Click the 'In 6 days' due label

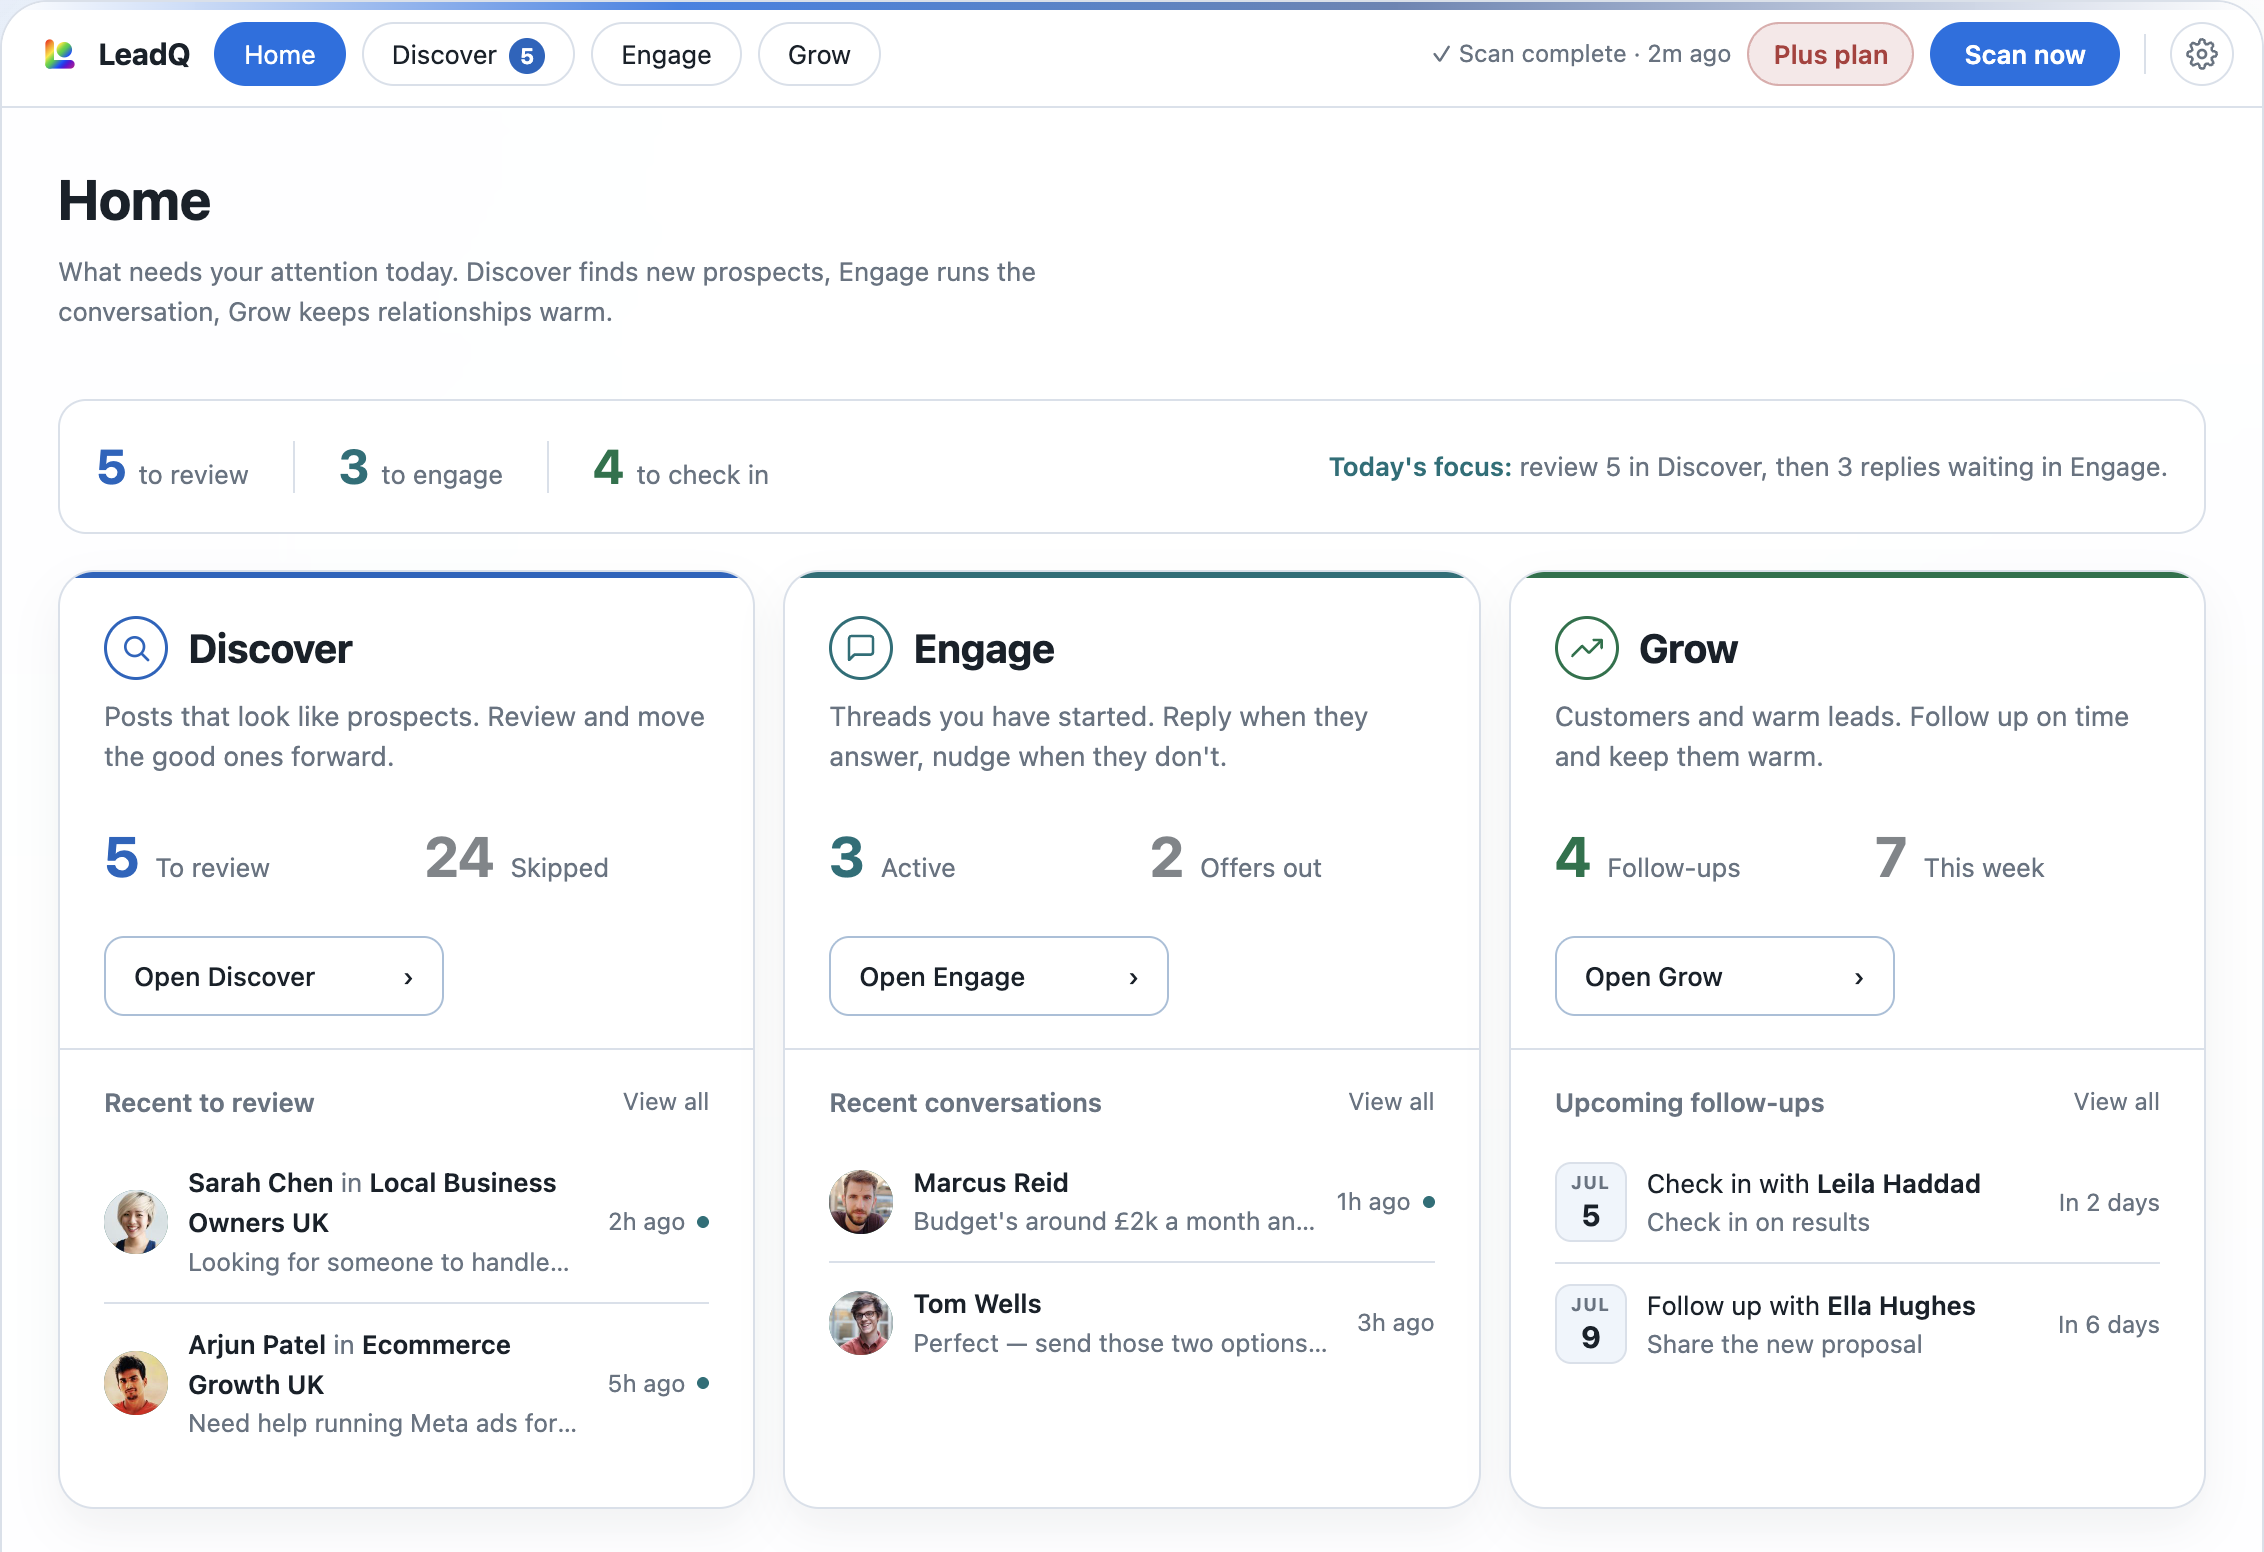[x=2109, y=1325]
